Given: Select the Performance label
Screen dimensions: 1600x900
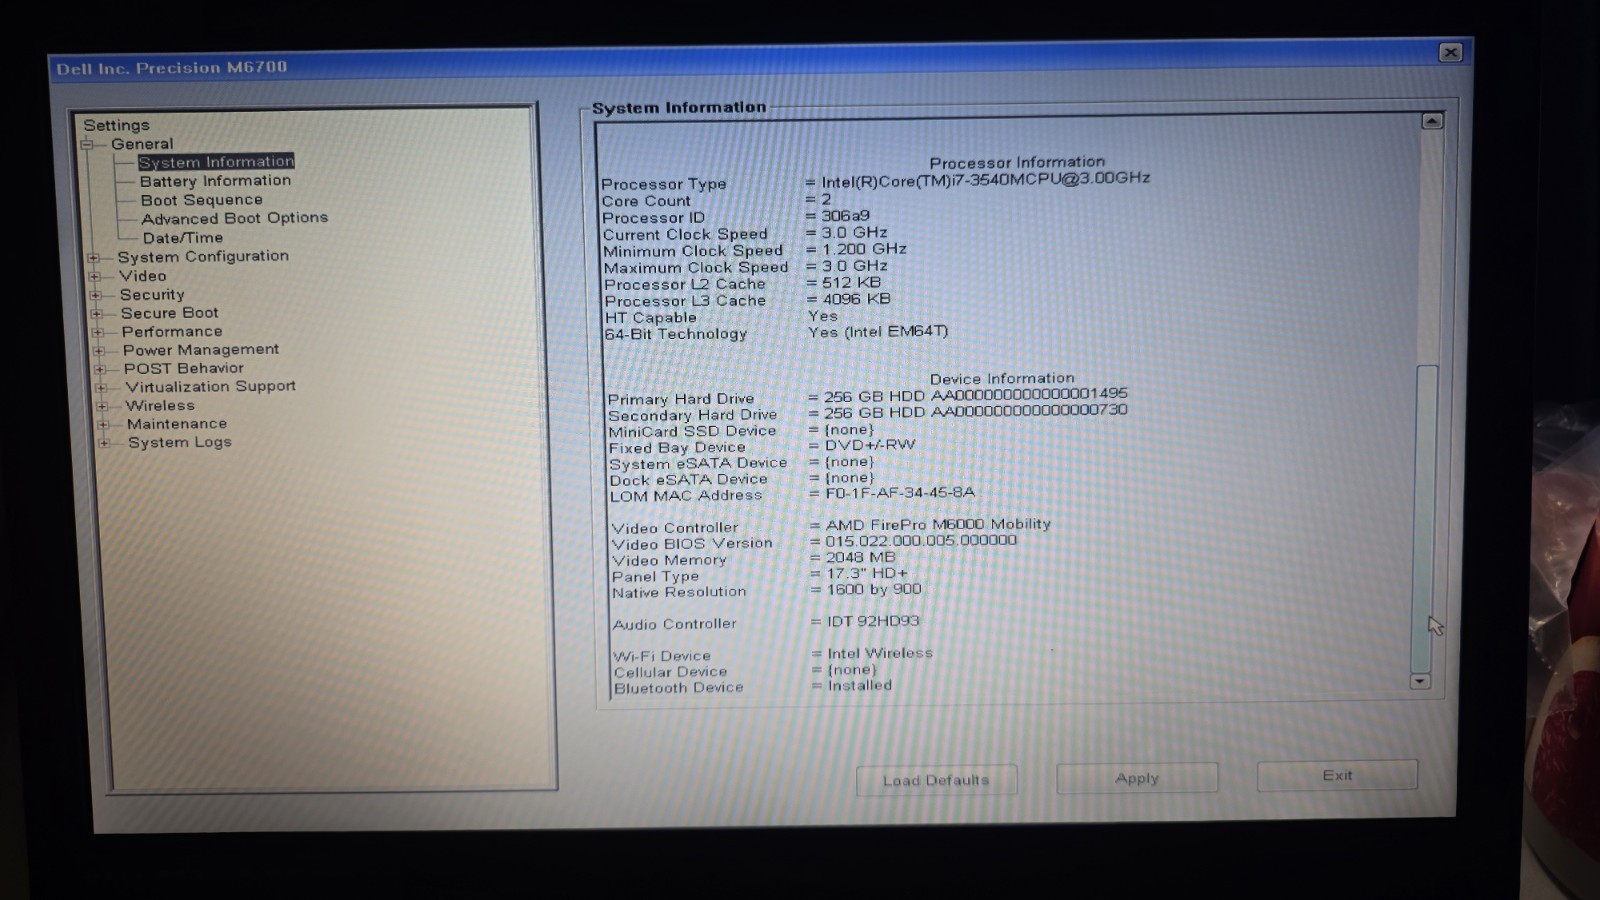Looking at the screenshot, I should tap(172, 332).
